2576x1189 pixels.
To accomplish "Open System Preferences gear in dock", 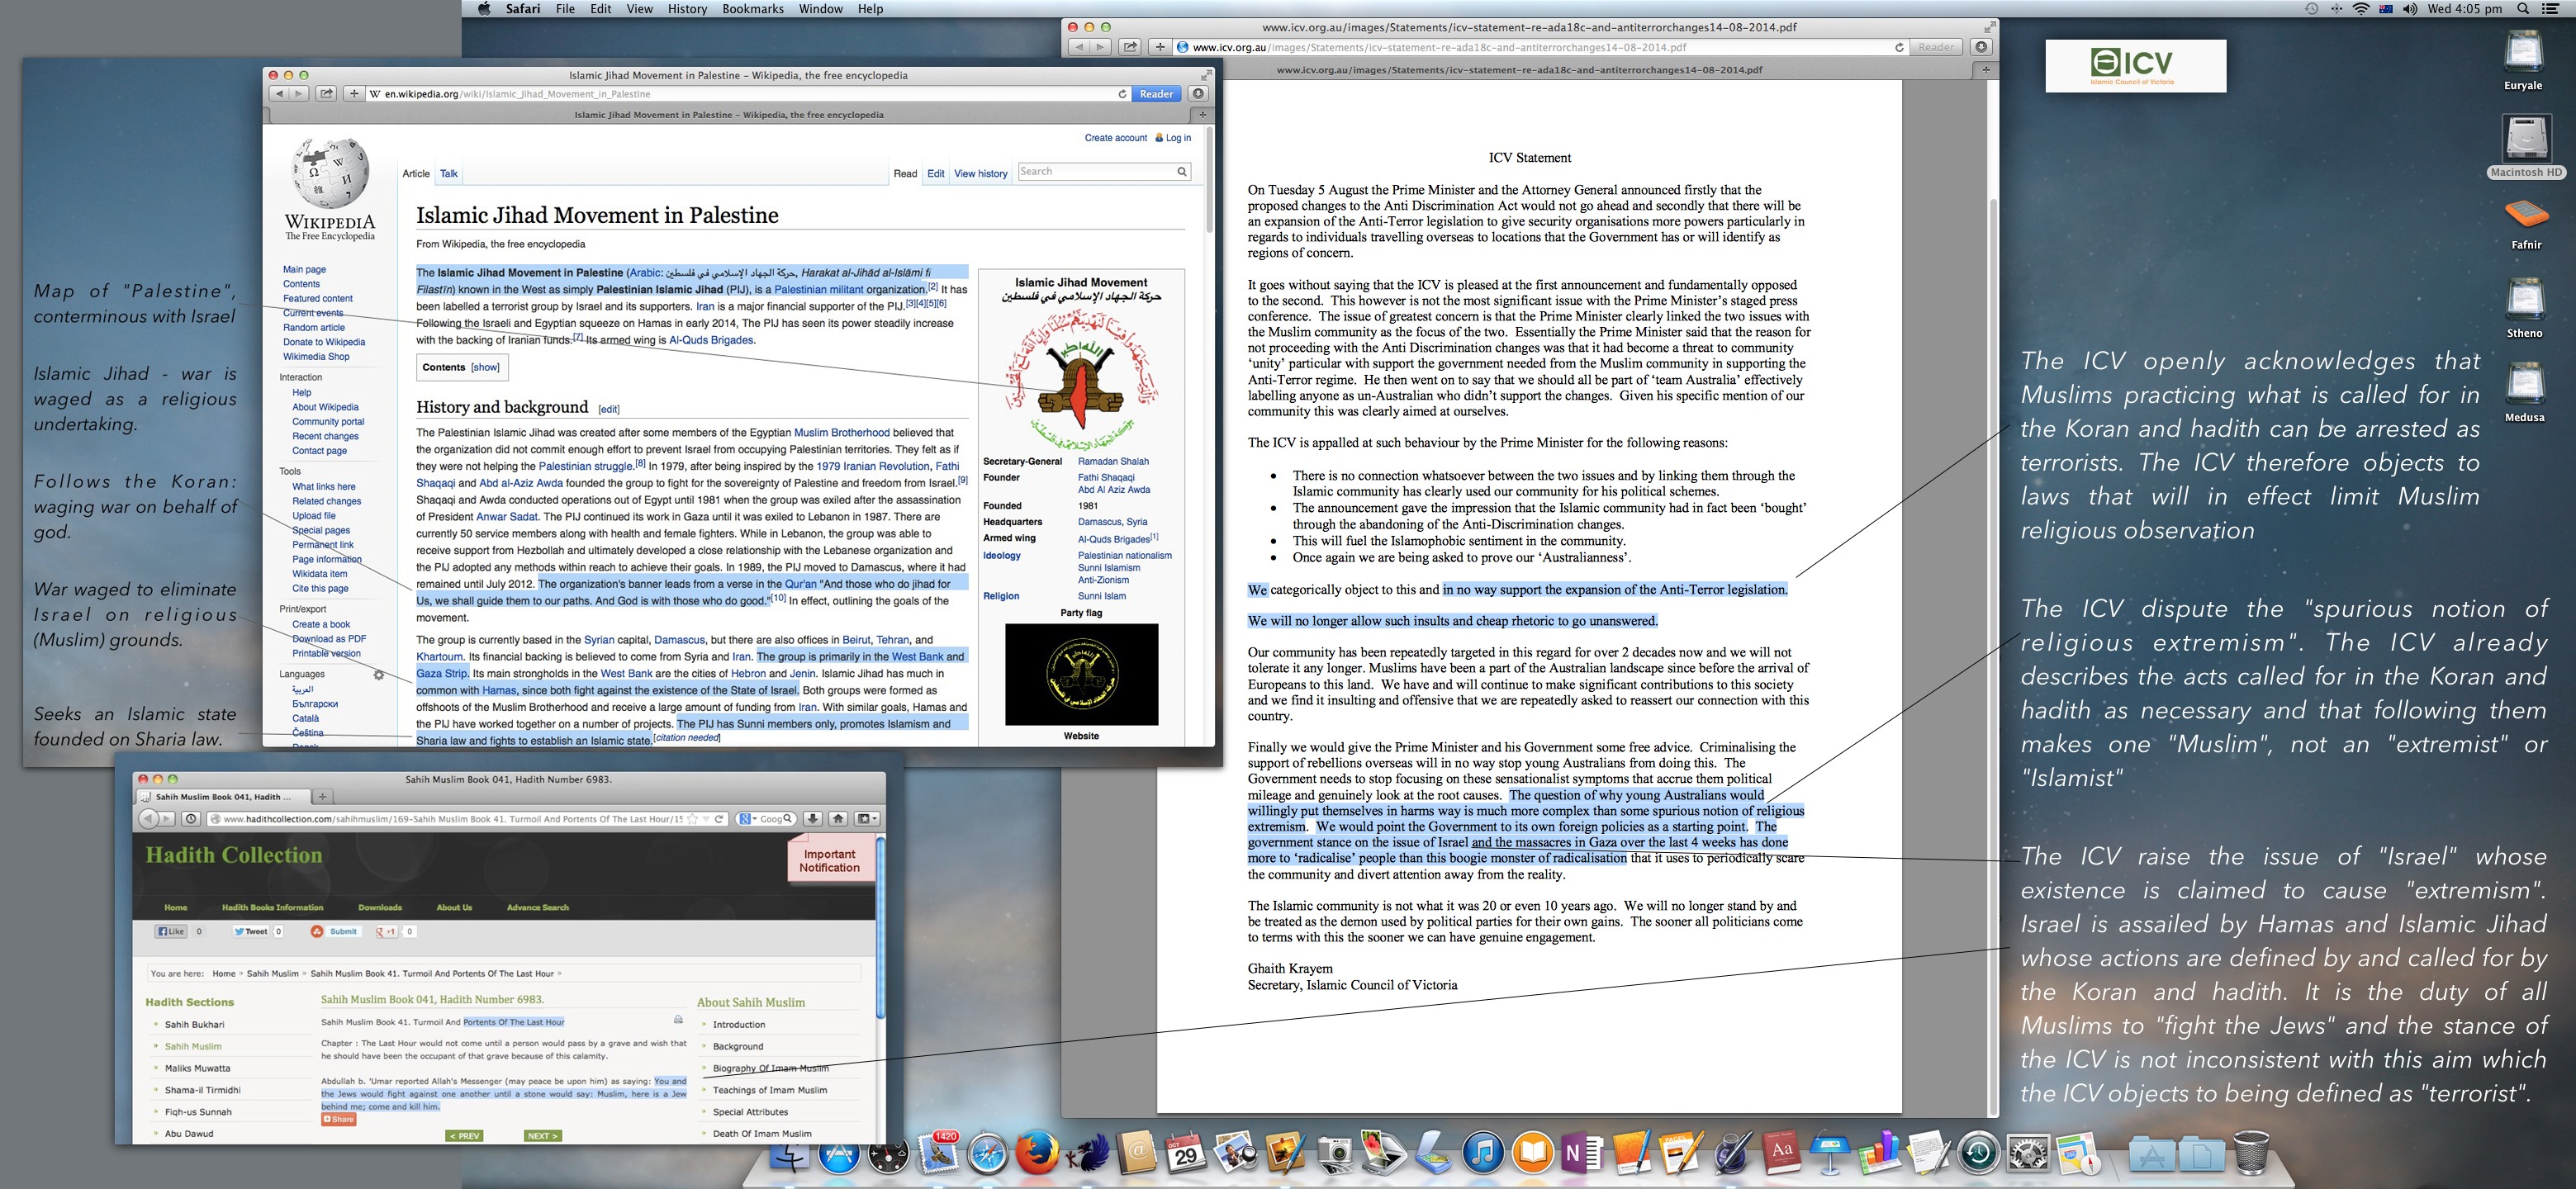I will (x=2028, y=1155).
